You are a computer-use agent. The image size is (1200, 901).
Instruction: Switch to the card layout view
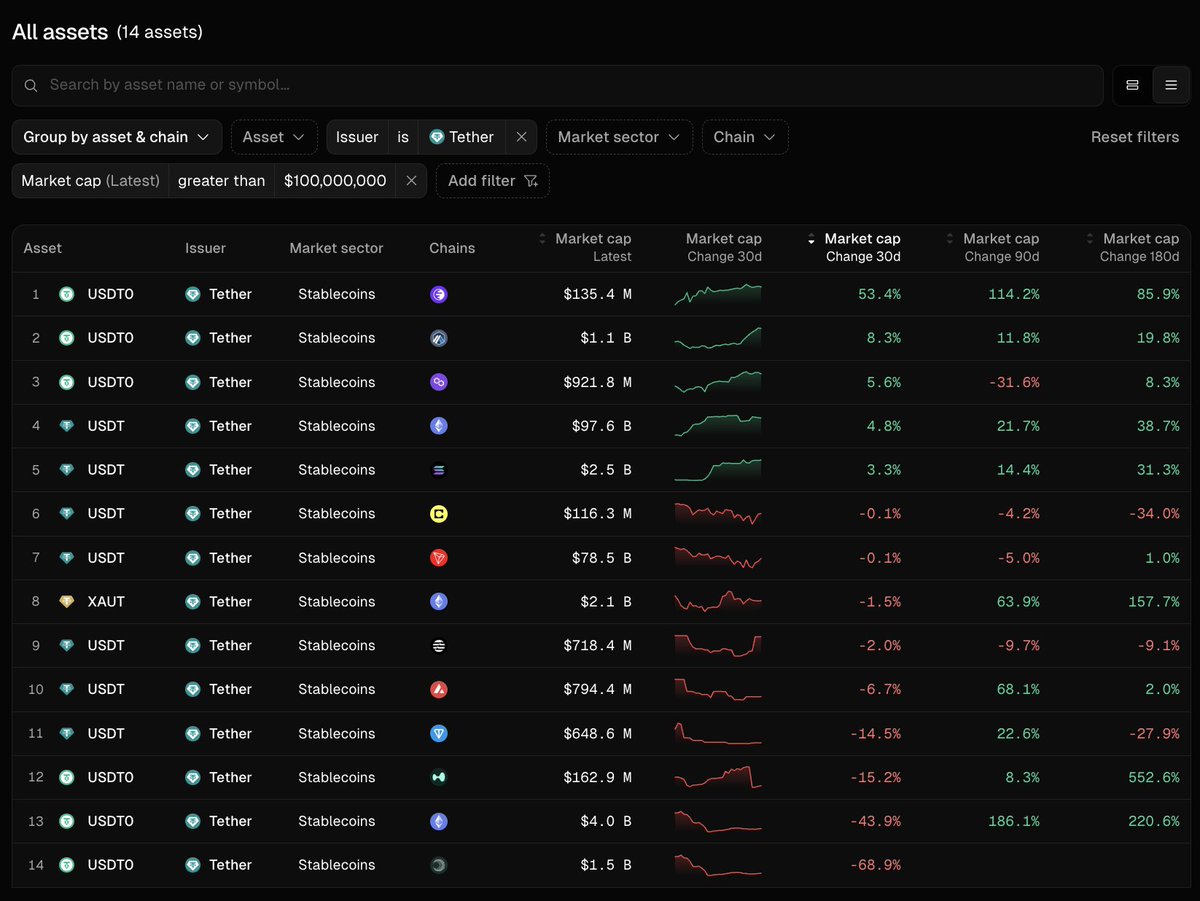[1133, 85]
